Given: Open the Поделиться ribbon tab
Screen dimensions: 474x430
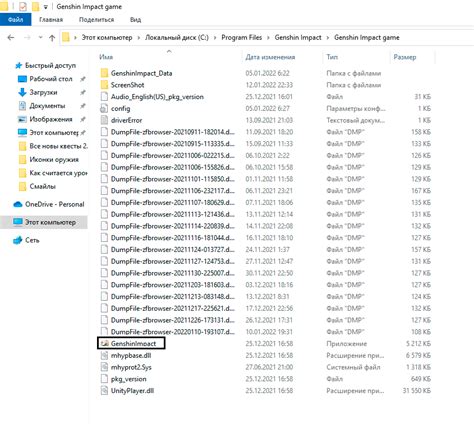Looking at the screenshot, I should pos(96,20).
